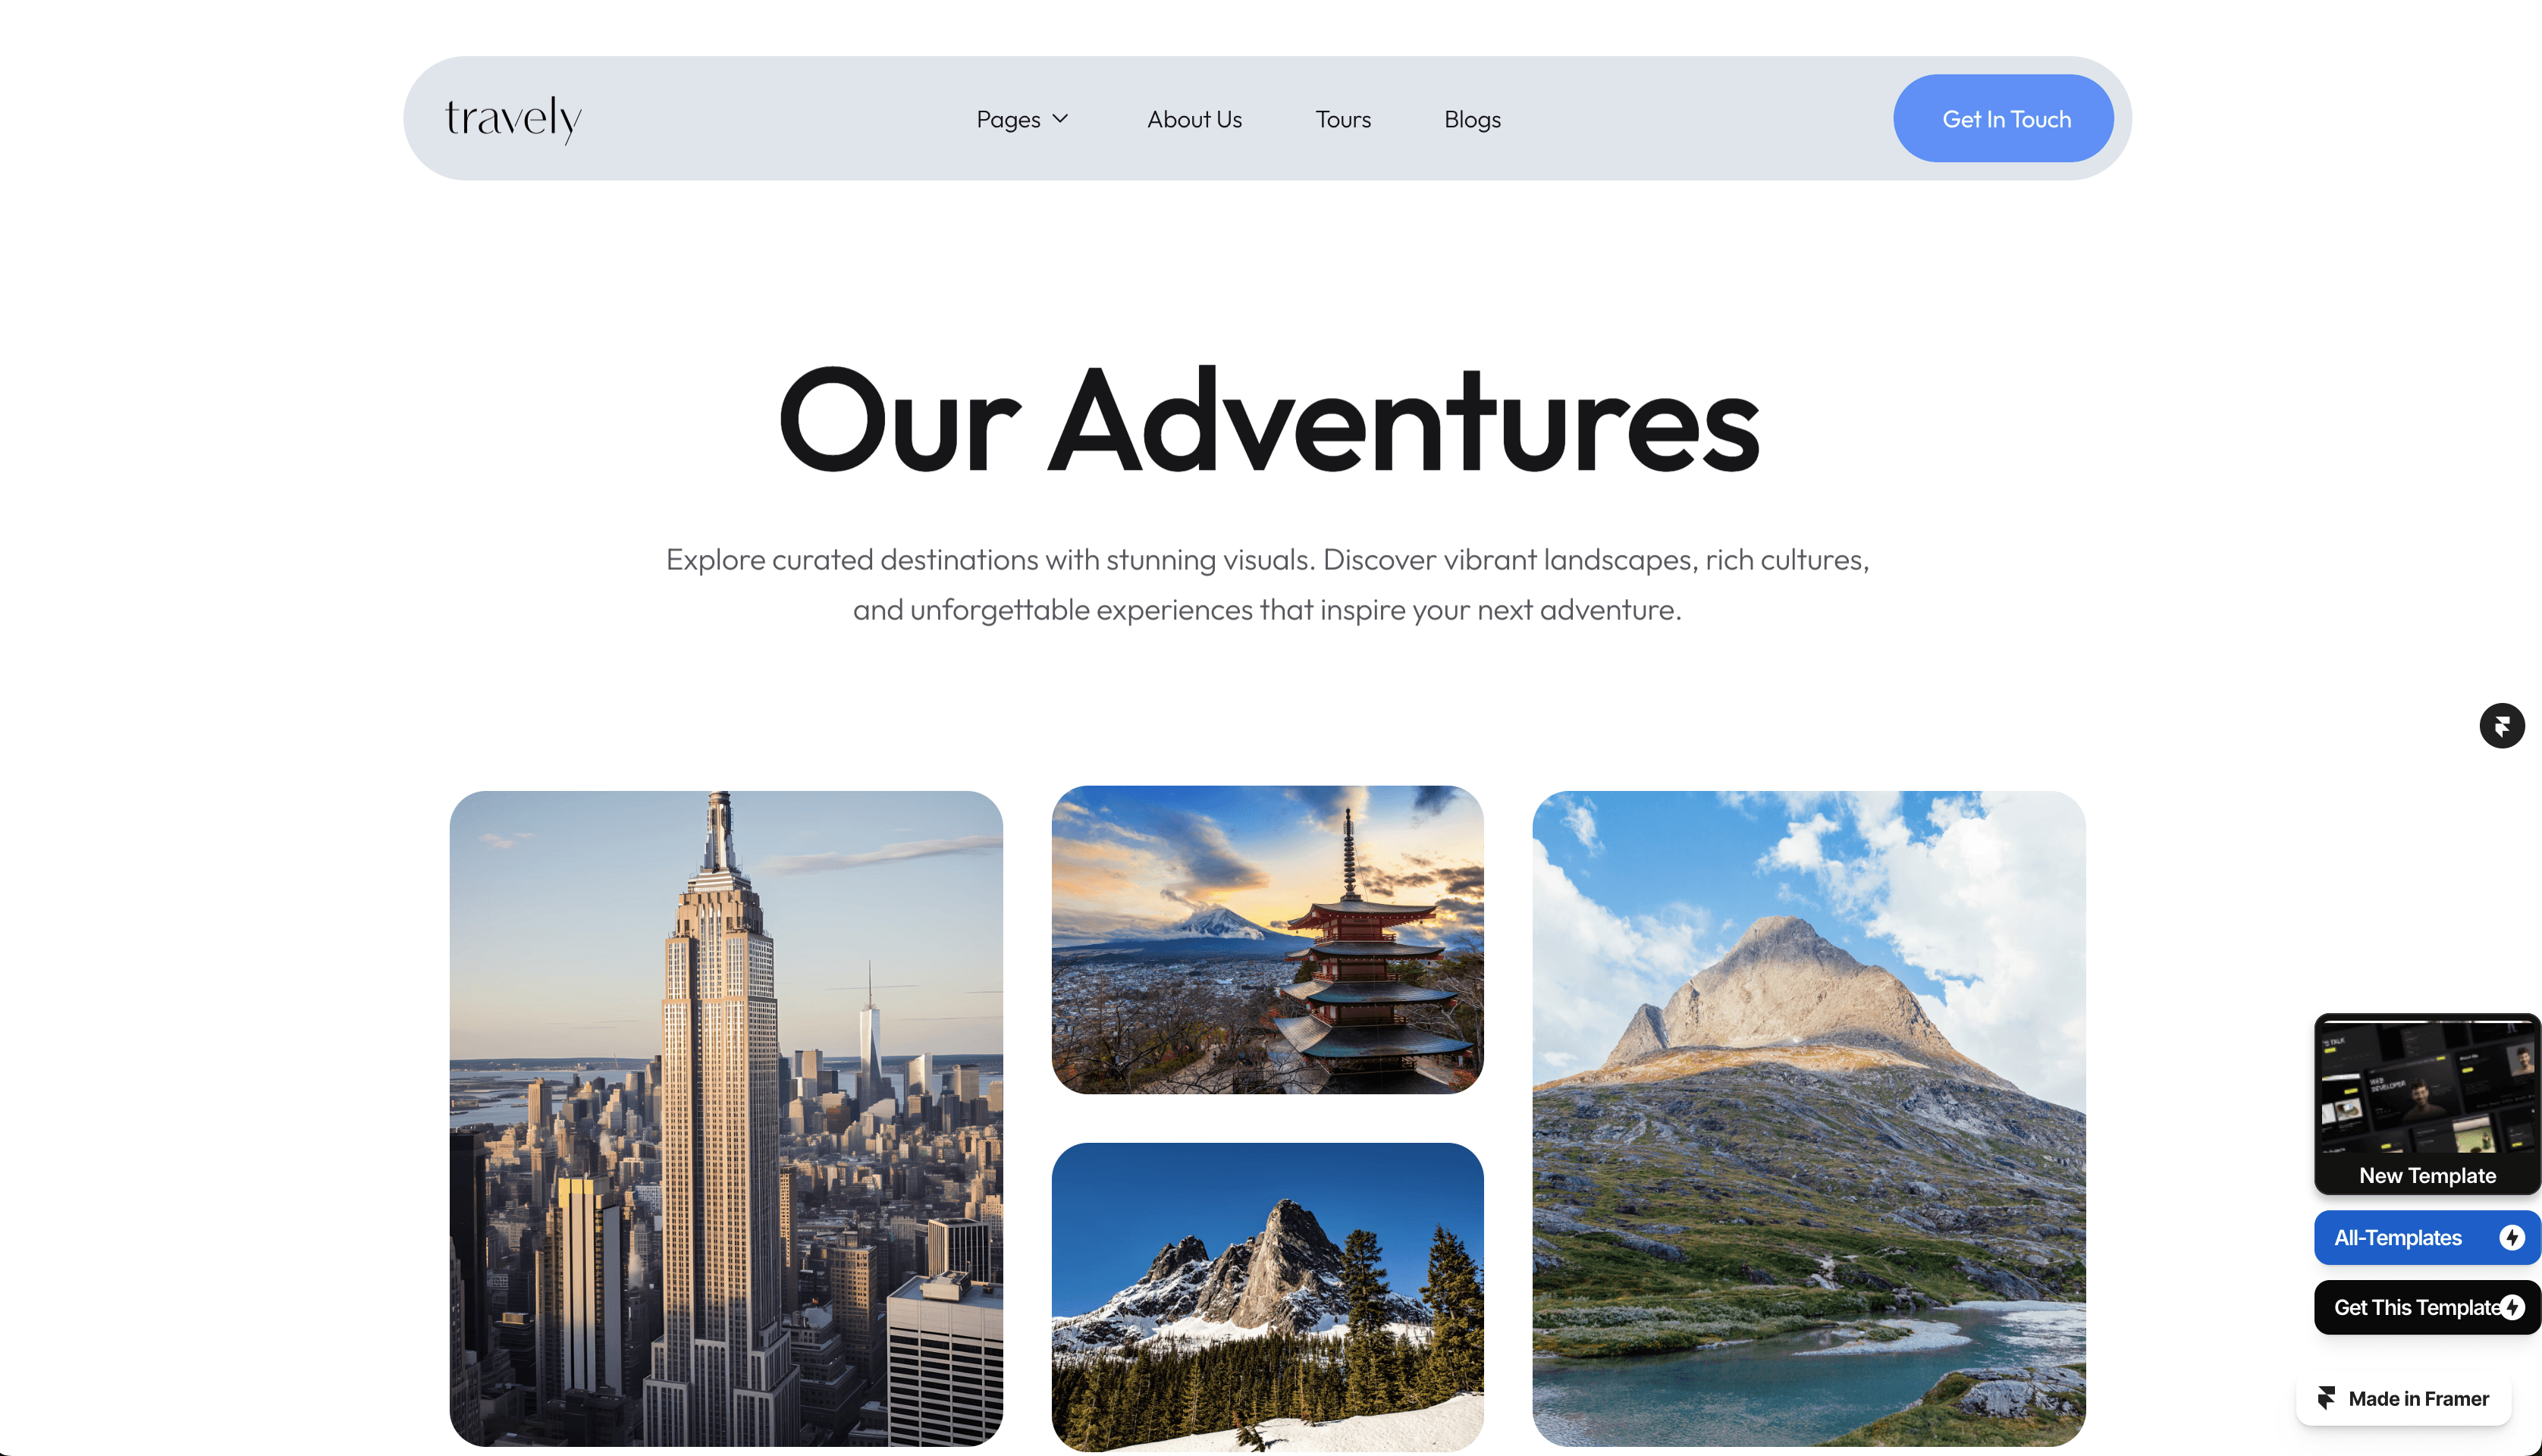Open the Made in Framer badge

pyautogui.click(x=2403, y=1398)
